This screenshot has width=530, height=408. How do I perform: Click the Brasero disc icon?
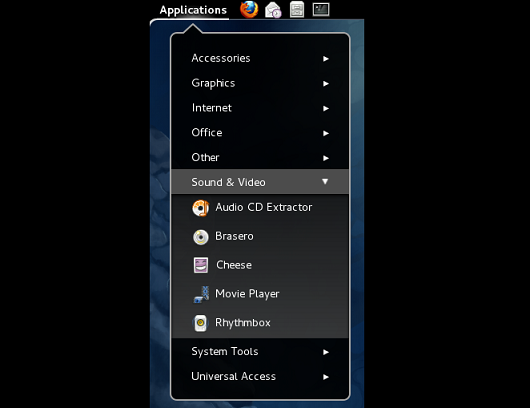(201, 237)
